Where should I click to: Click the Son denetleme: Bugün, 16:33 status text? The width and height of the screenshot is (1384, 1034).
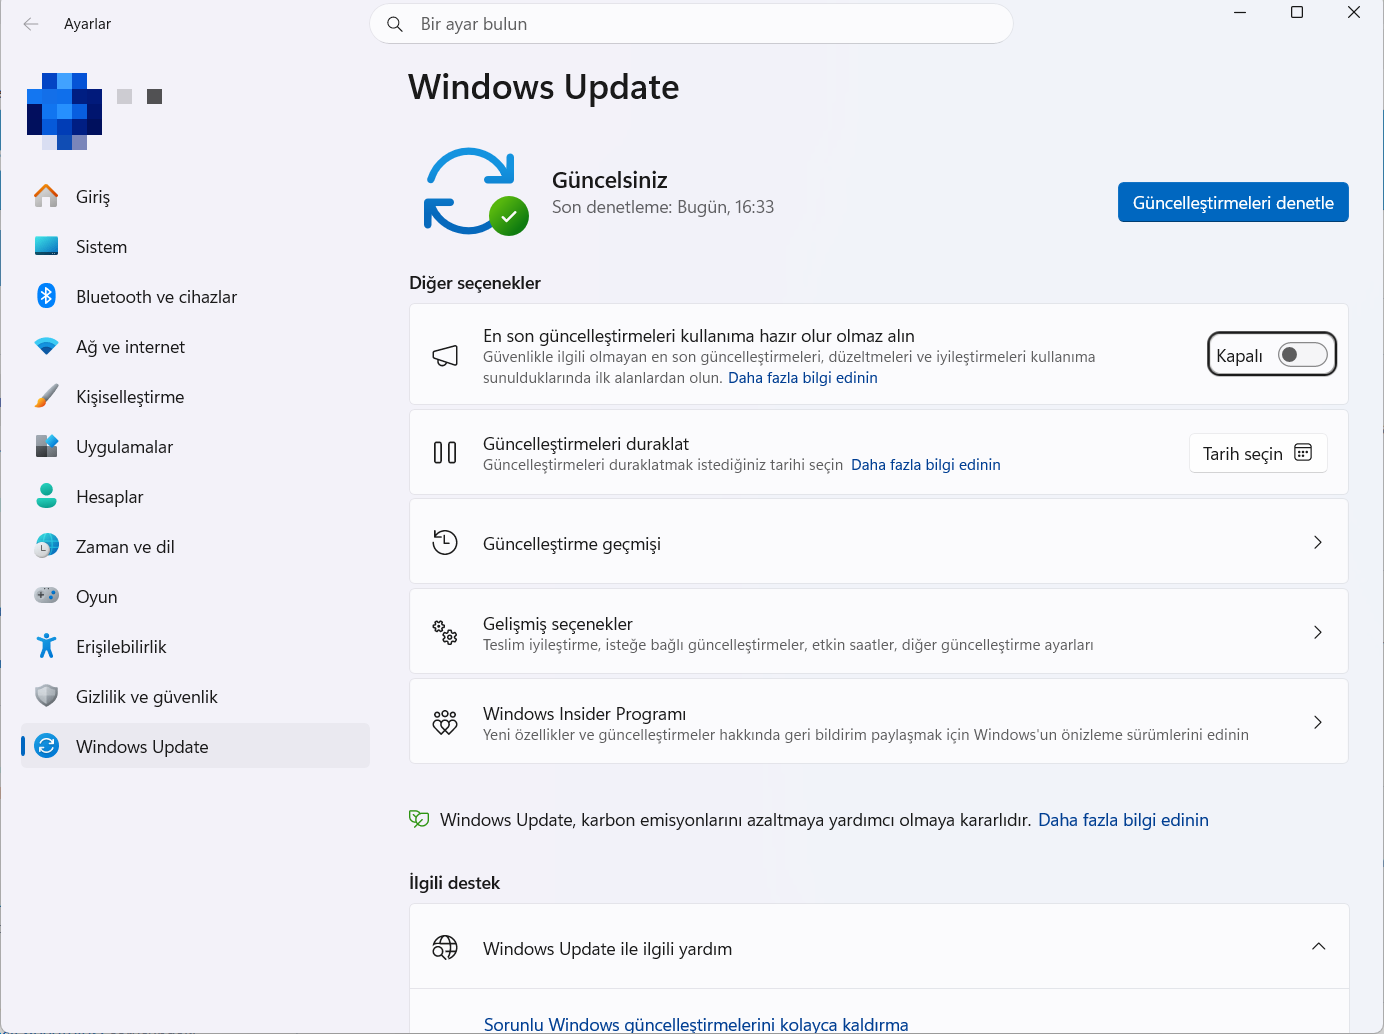[x=663, y=207]
